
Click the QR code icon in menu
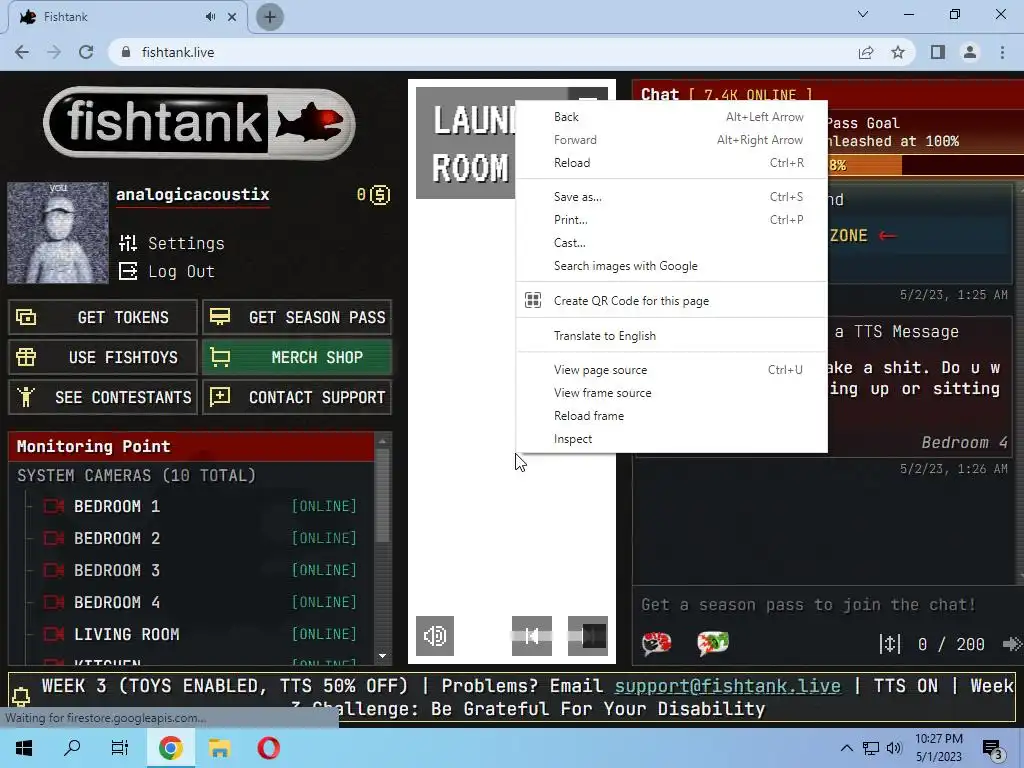tap(533, 300)
